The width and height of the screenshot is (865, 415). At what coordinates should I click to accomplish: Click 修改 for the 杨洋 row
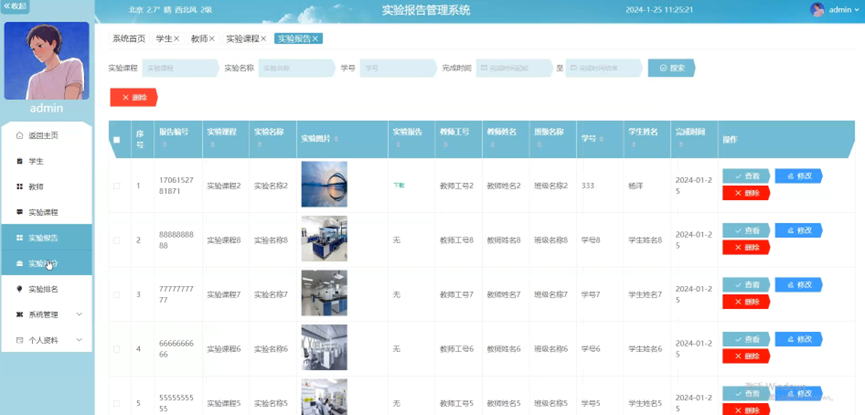[799, 176]
